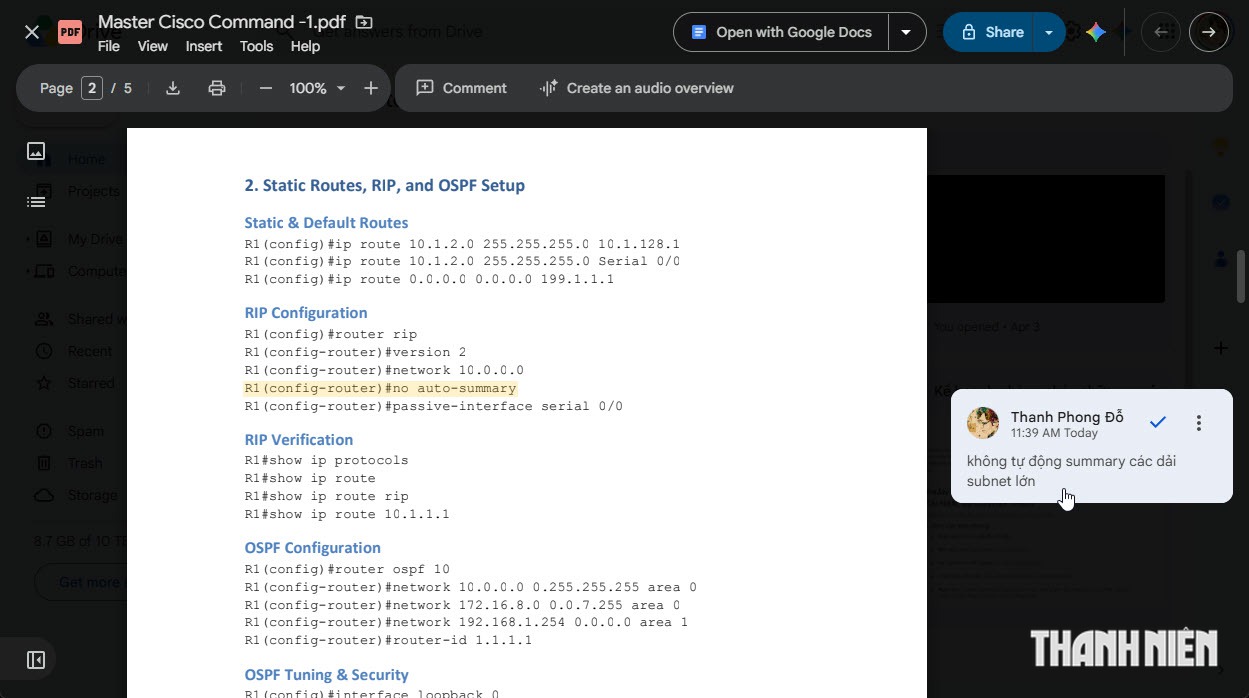Zoom in with the plus icon
The width and height of the screenshot is (1249, 698).
[371, 88]
